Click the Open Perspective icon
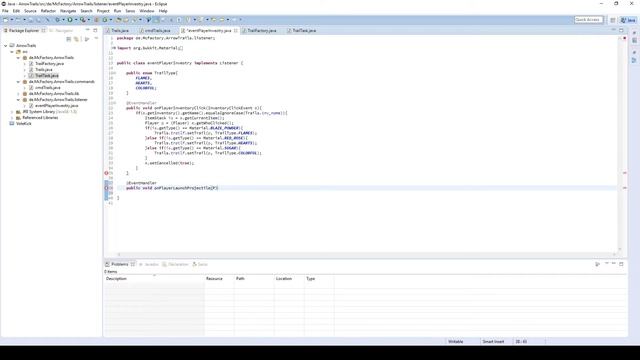 tap(613, 20)
